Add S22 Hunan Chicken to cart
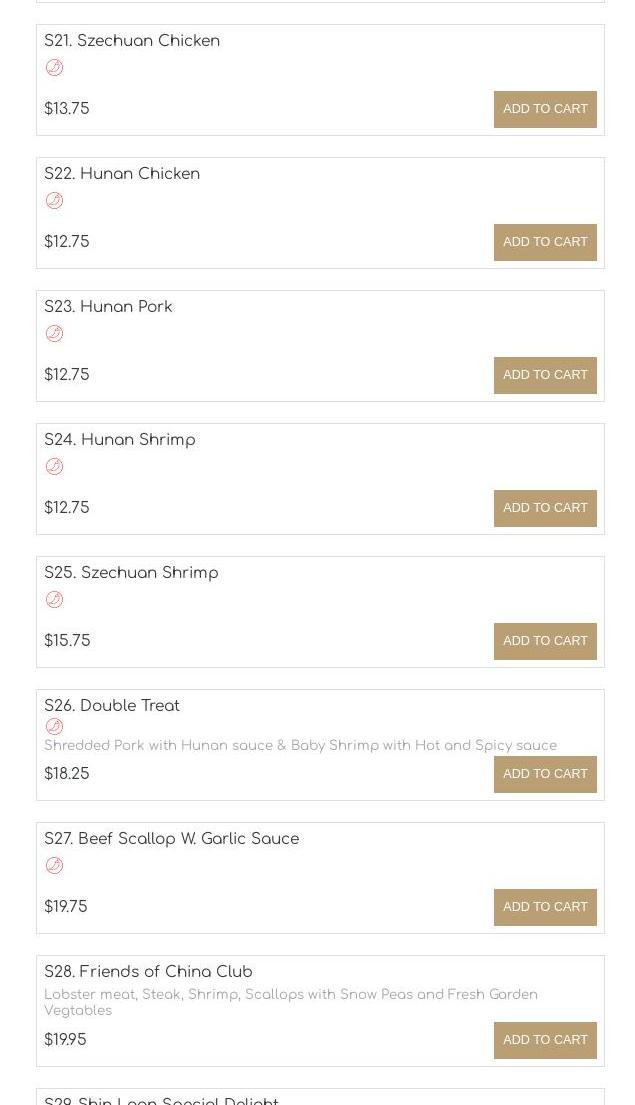 point(545,242)
